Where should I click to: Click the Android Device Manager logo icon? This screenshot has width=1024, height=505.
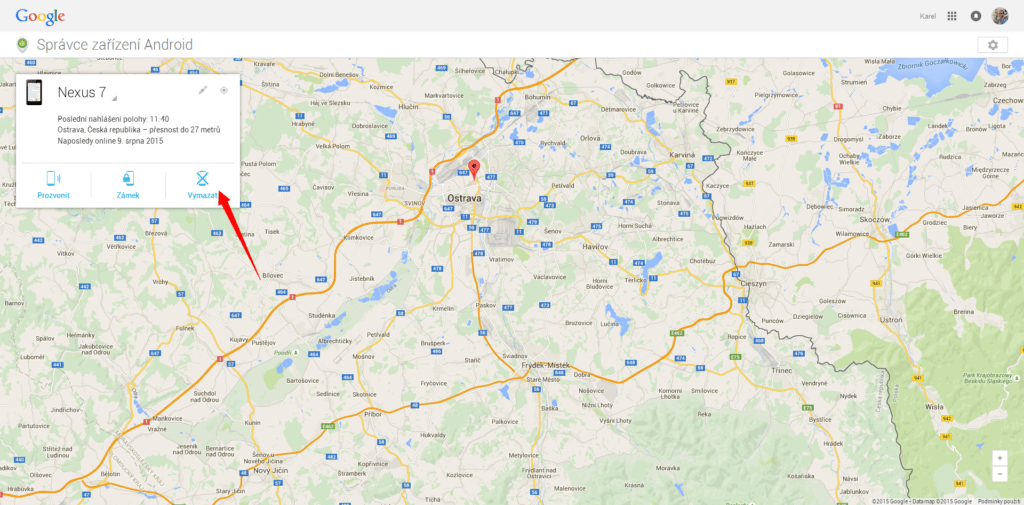point(24,44)
